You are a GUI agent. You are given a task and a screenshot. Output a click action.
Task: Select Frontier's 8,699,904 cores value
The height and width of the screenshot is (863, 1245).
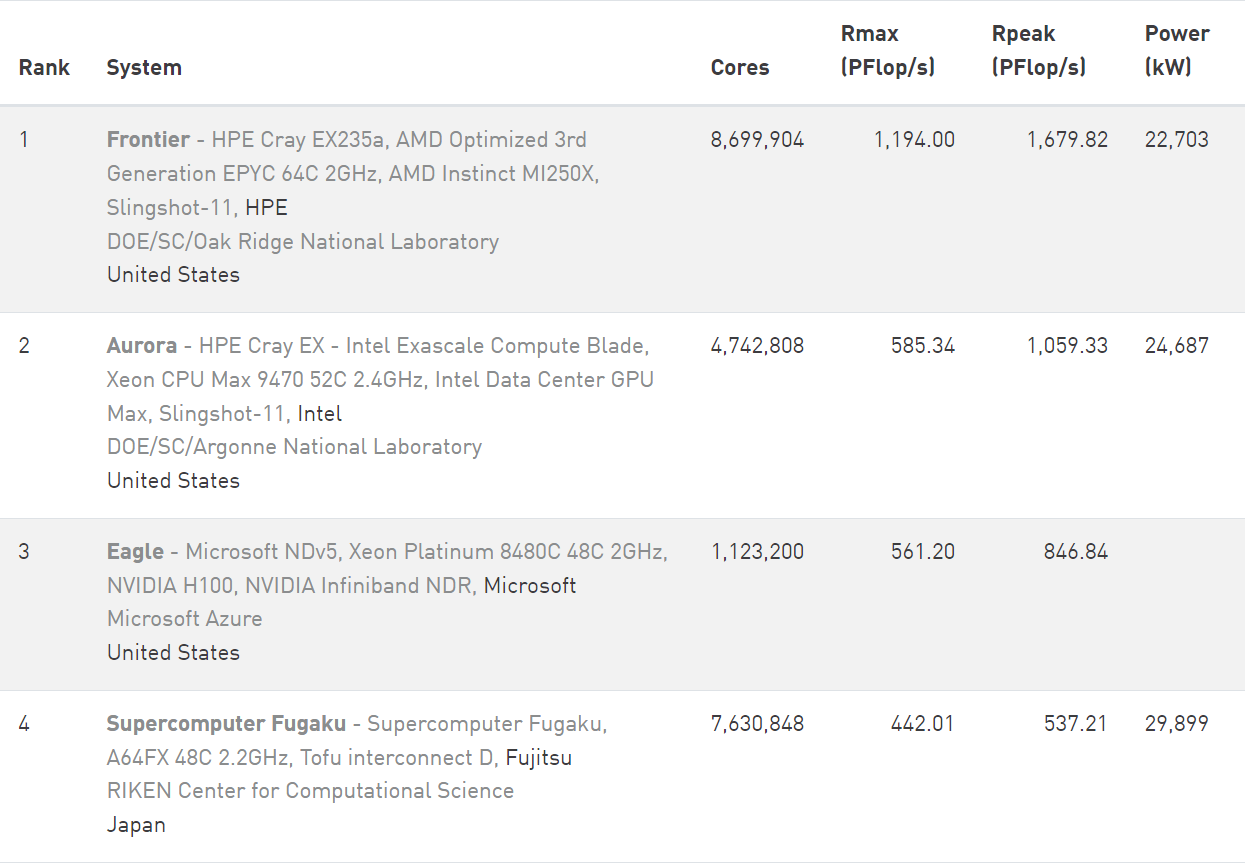click(x=757, y=139)
